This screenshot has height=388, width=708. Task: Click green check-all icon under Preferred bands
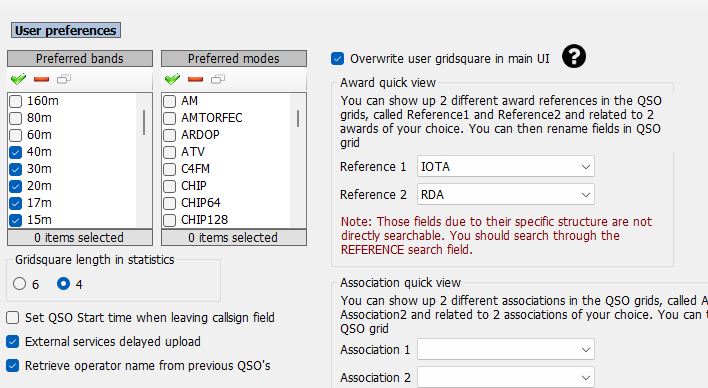click(x=19, y=79)
